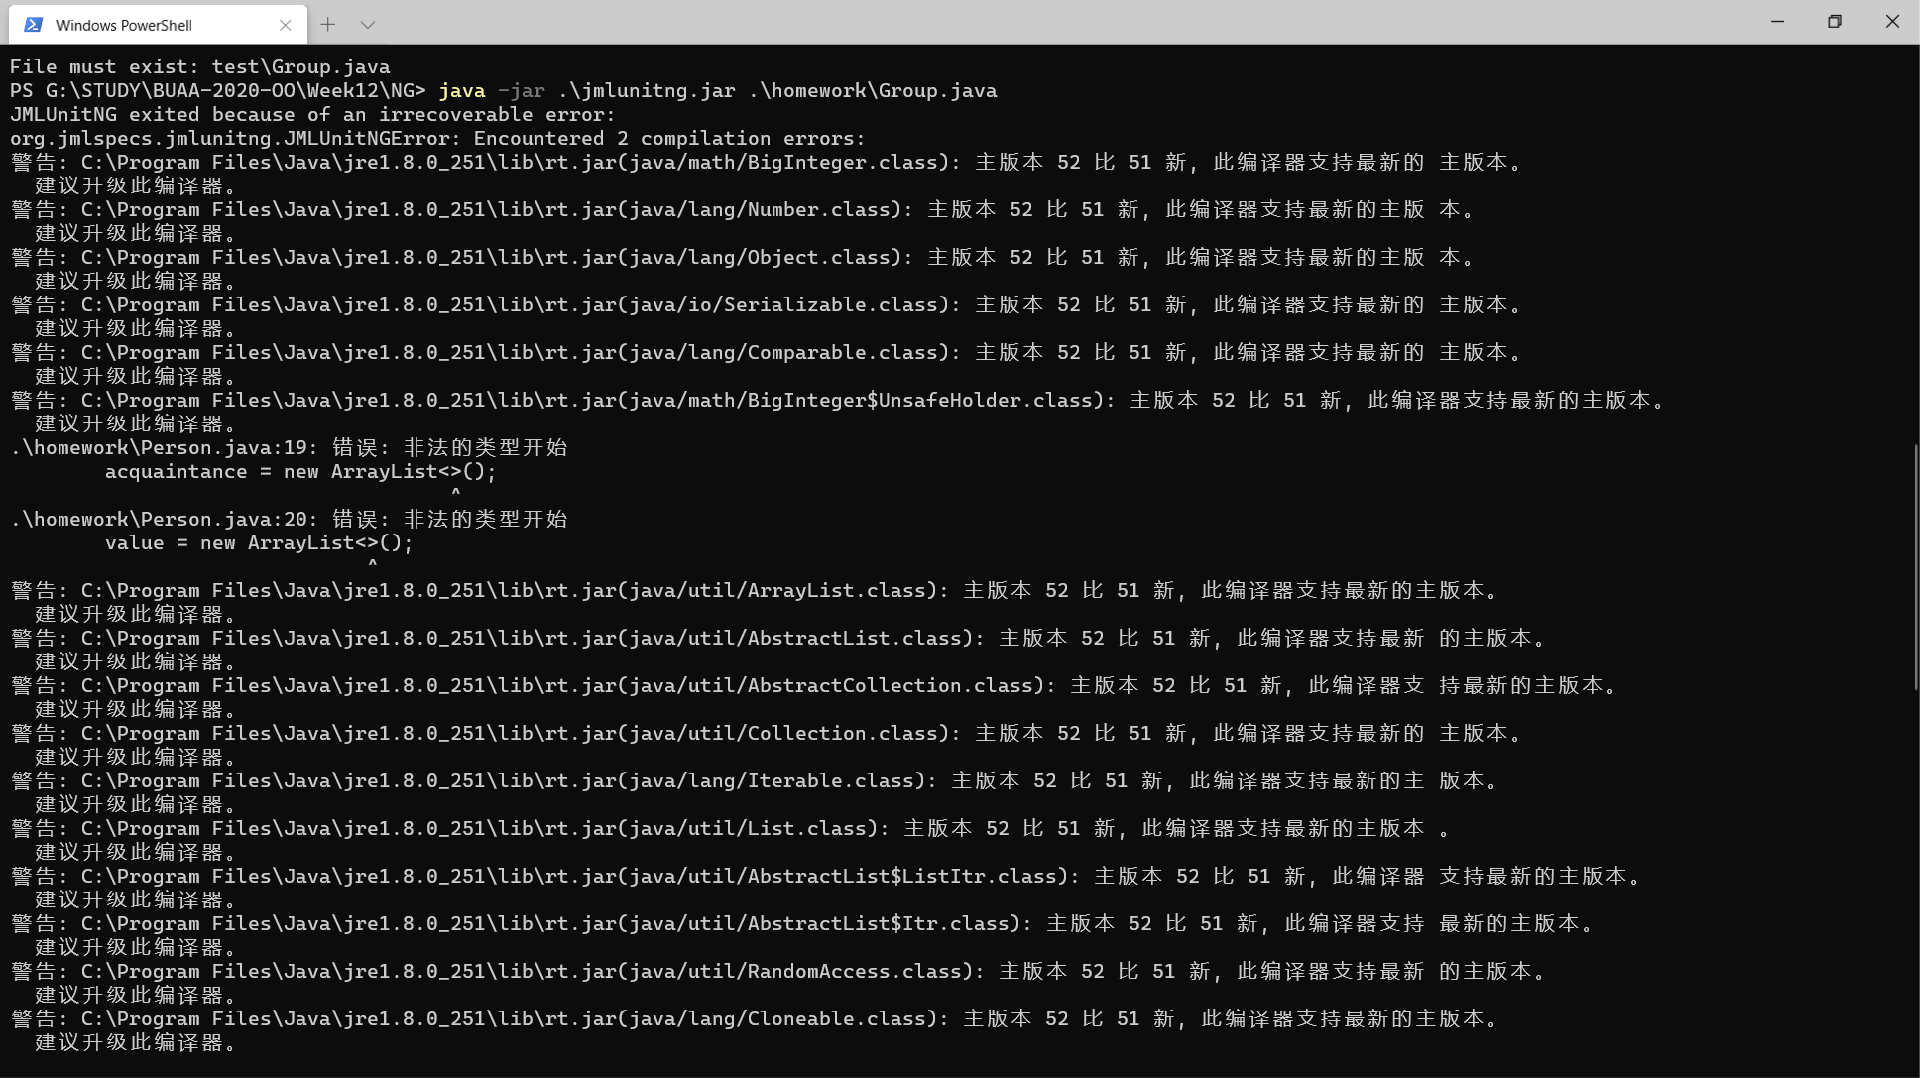Click 'value = new ArrayList<>();' code line
Image resolution: width=1920 pixels, height=1078 pixels.
click(x=259, y=543)
